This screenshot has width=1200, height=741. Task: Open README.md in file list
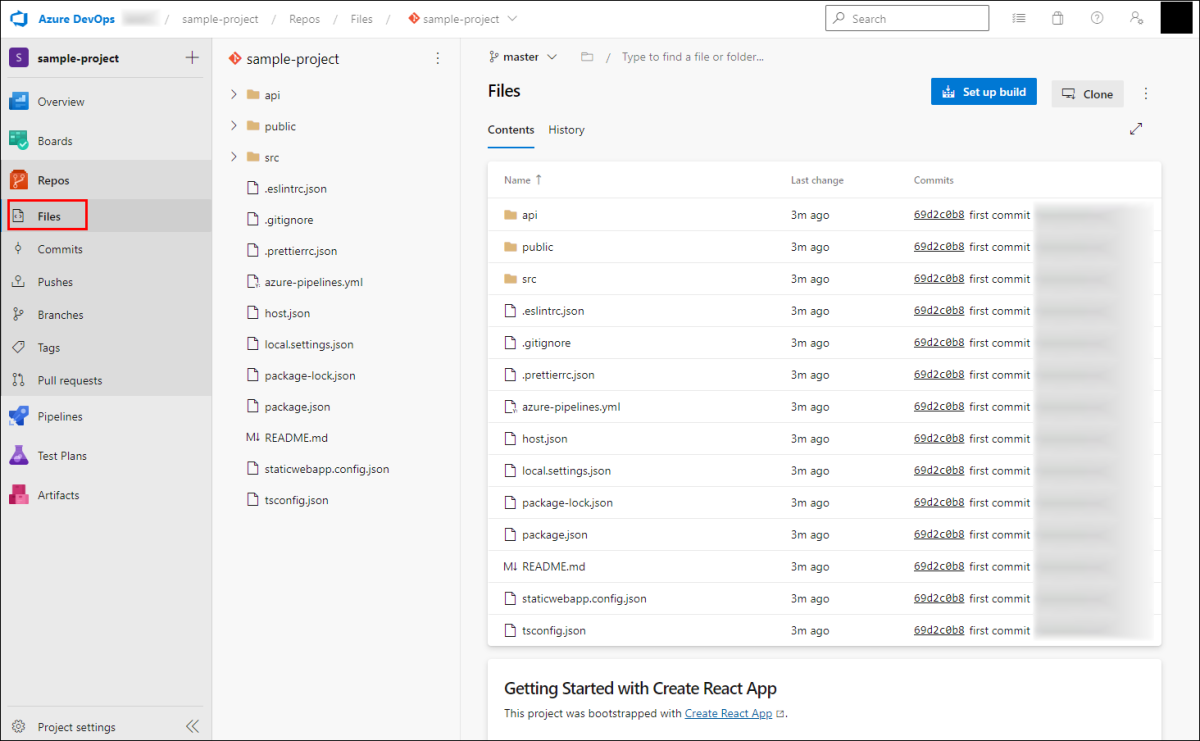click(553, 567)
